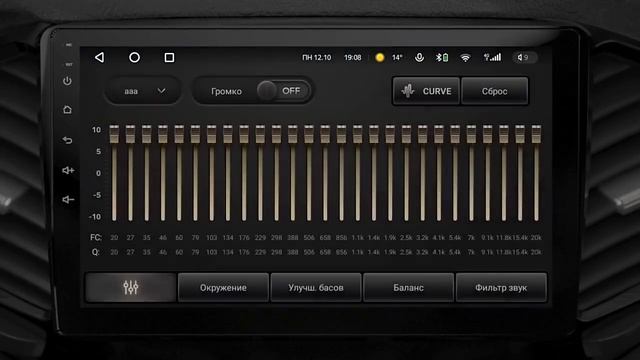The width and height of the screenshot is (640, 360).
Task: Click the FC value 79
Action: coord(196,238)
